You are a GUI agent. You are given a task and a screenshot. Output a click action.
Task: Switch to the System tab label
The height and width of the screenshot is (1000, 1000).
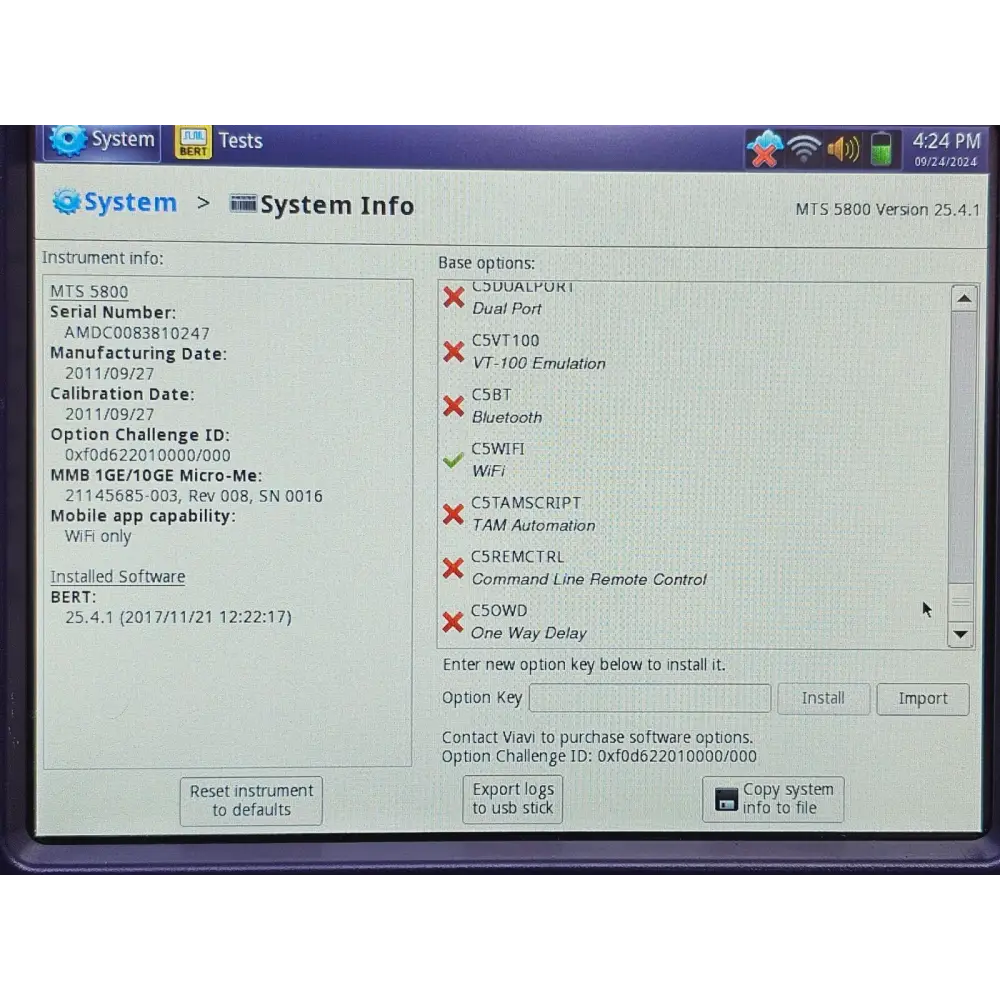tap(123, 139)
